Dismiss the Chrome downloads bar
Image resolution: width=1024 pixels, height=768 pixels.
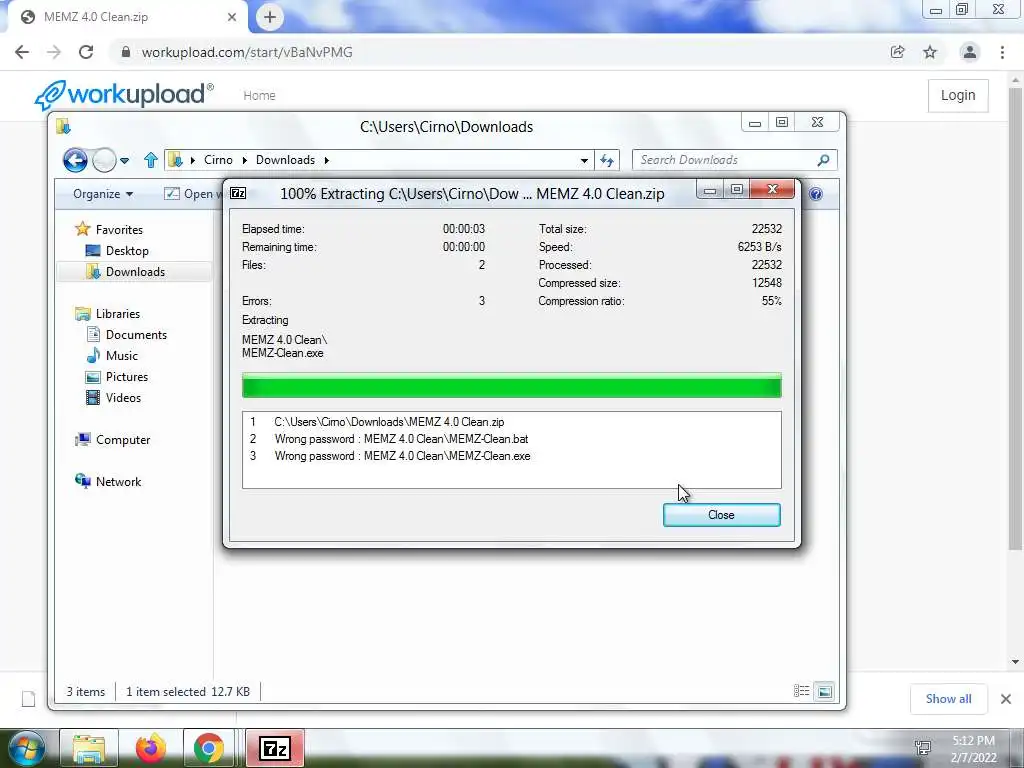point(1006,699)
